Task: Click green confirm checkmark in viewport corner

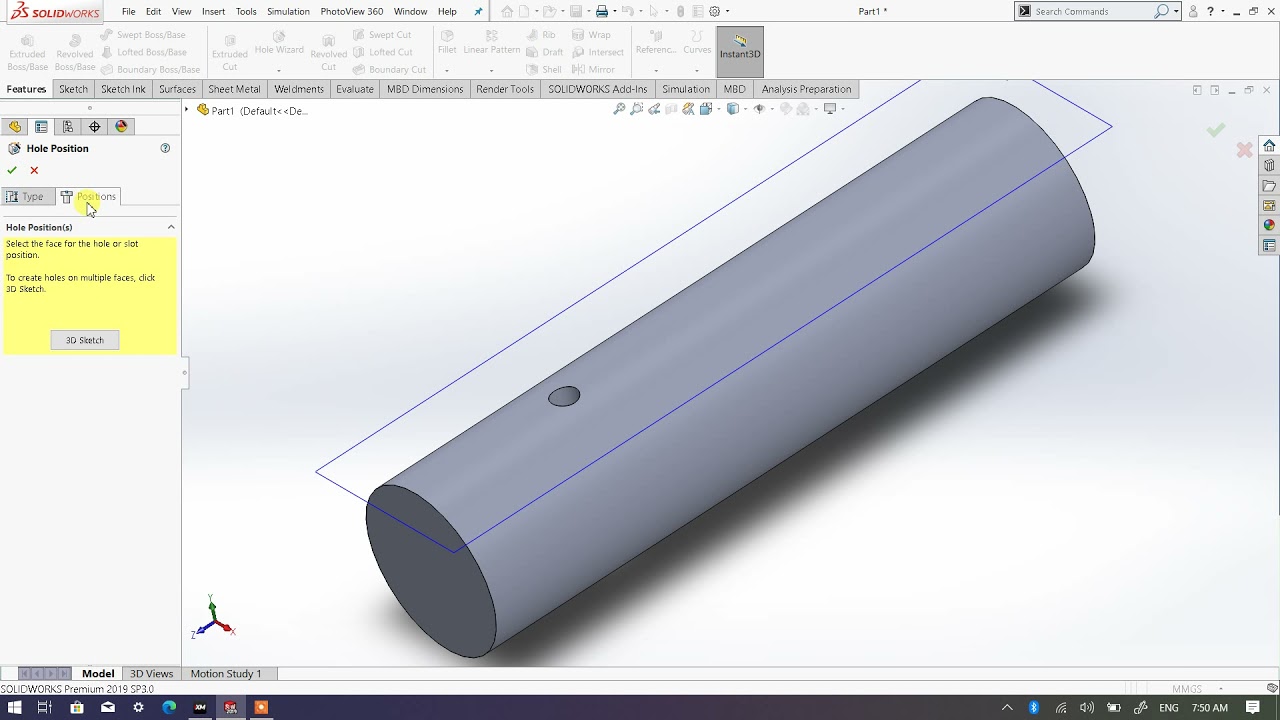Action: (x=1215, y=130)
